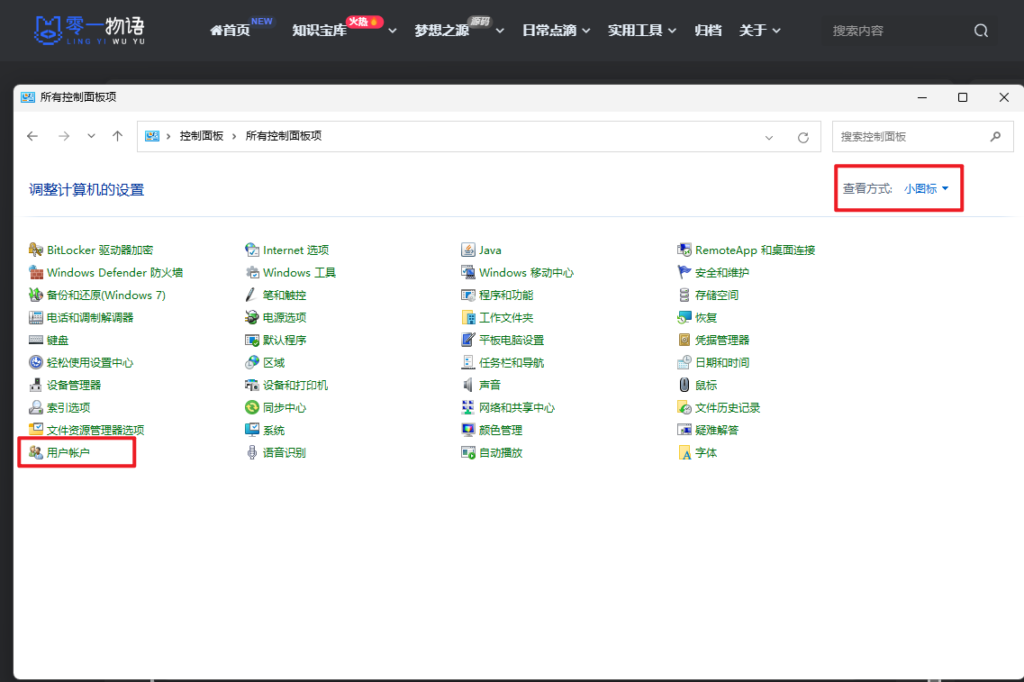Open the 查看方式 小图标 dropdown
Viewport: 1024px width, 682px height.
[x=926, y=188]
